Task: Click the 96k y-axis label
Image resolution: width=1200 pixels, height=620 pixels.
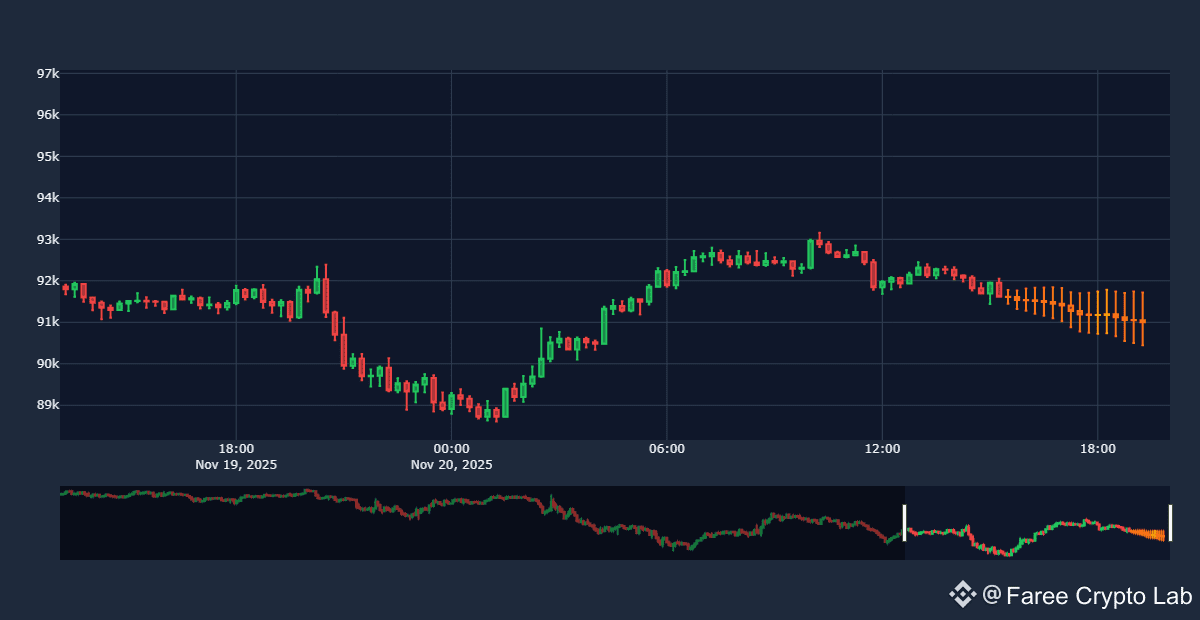Action: (48, 115)
